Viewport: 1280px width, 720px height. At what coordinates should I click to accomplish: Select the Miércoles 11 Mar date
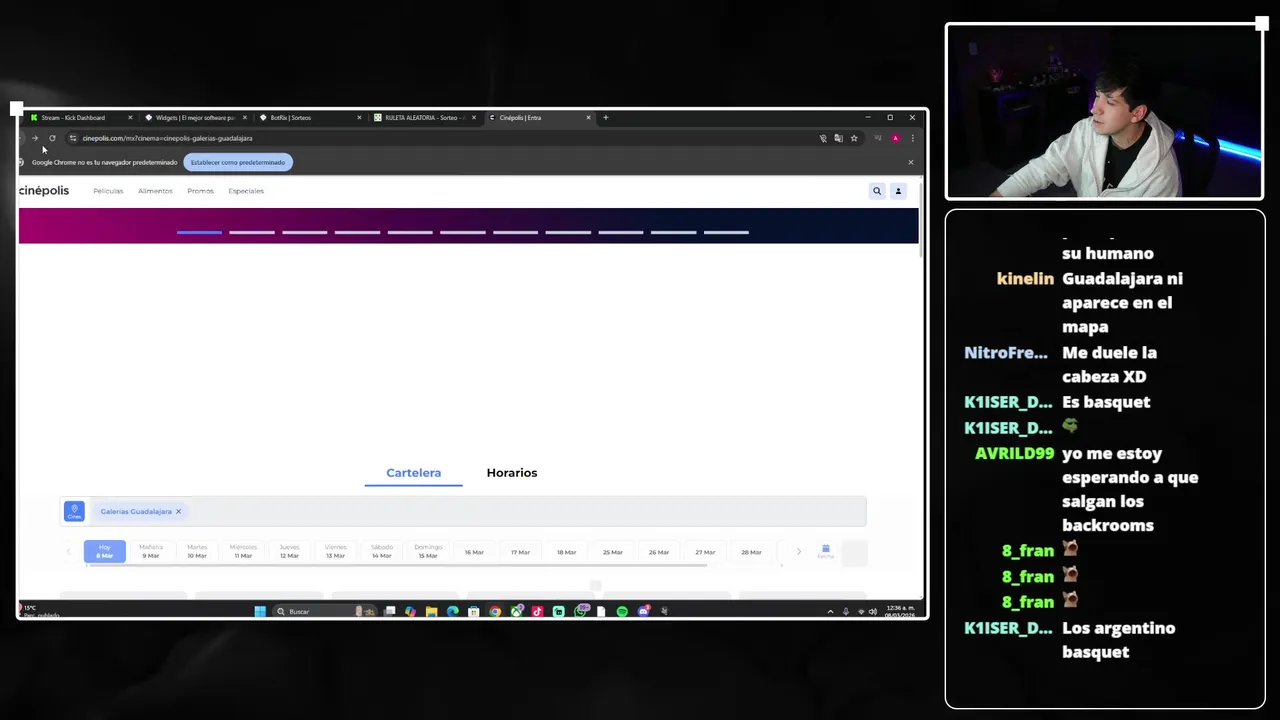243,551
